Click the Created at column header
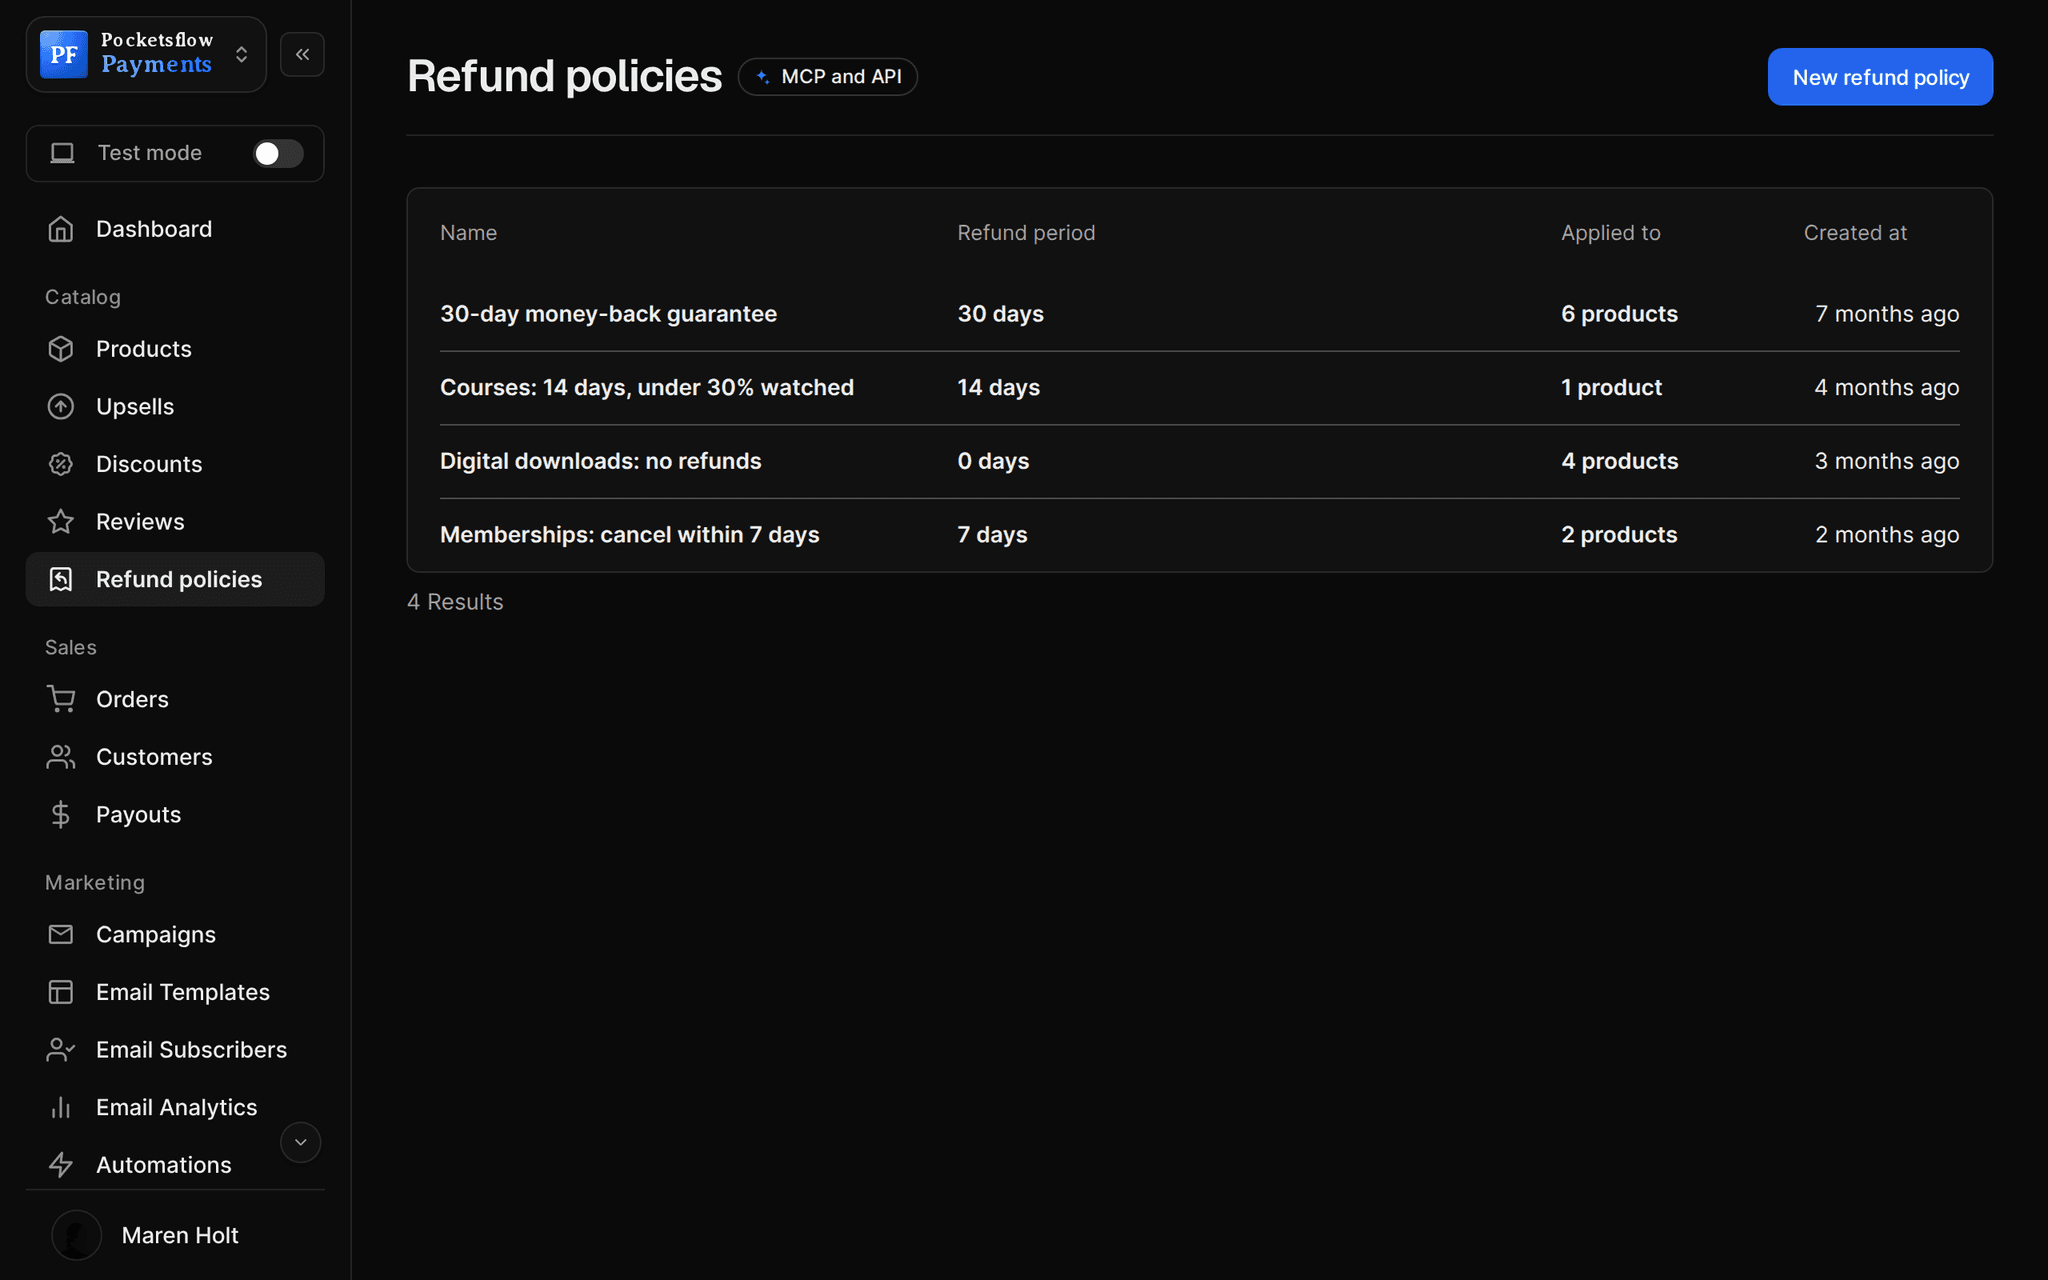The width and height of the screenshot is (2048, 1280). click(1855, 233)
